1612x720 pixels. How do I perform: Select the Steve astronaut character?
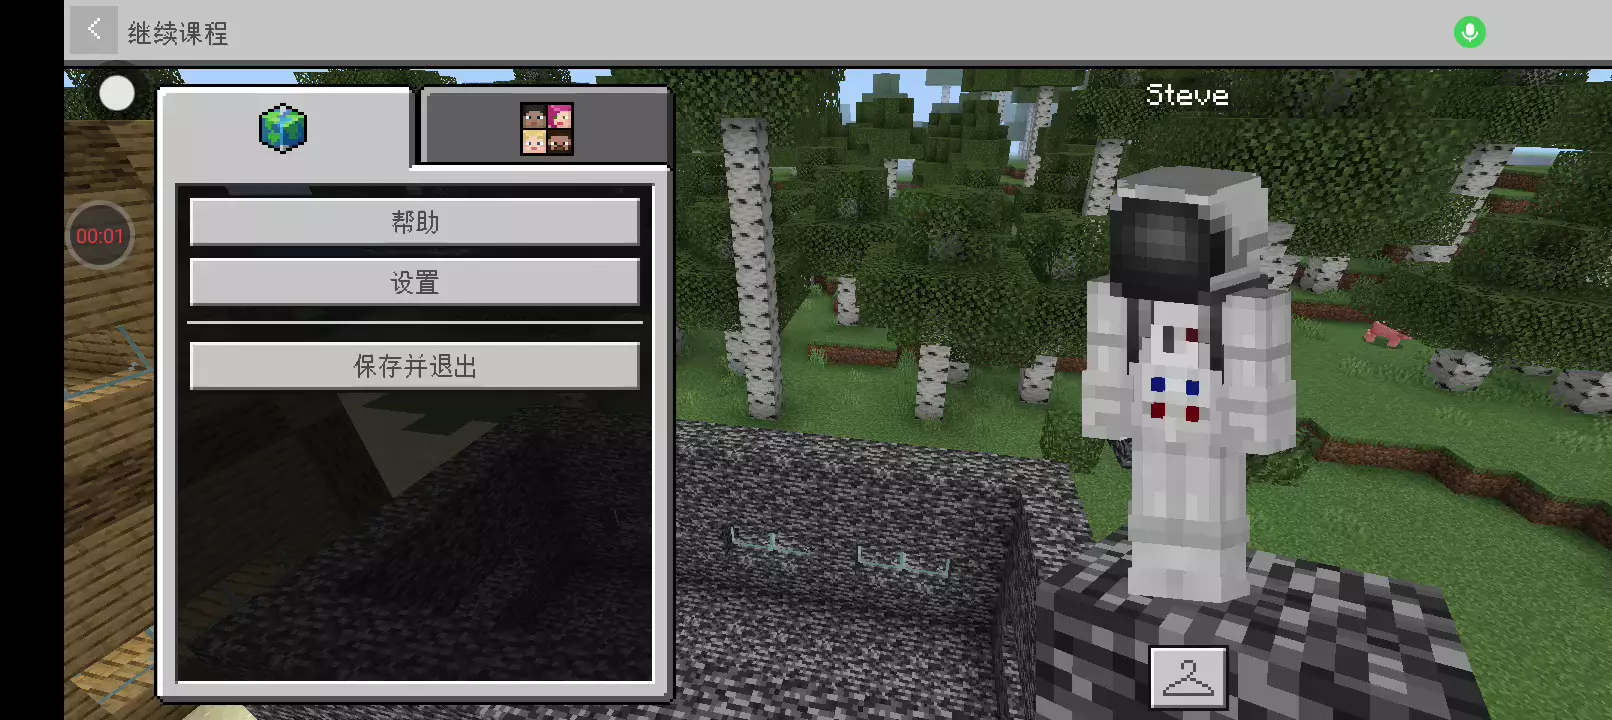pyautogui.click(x=1187, y=385)
